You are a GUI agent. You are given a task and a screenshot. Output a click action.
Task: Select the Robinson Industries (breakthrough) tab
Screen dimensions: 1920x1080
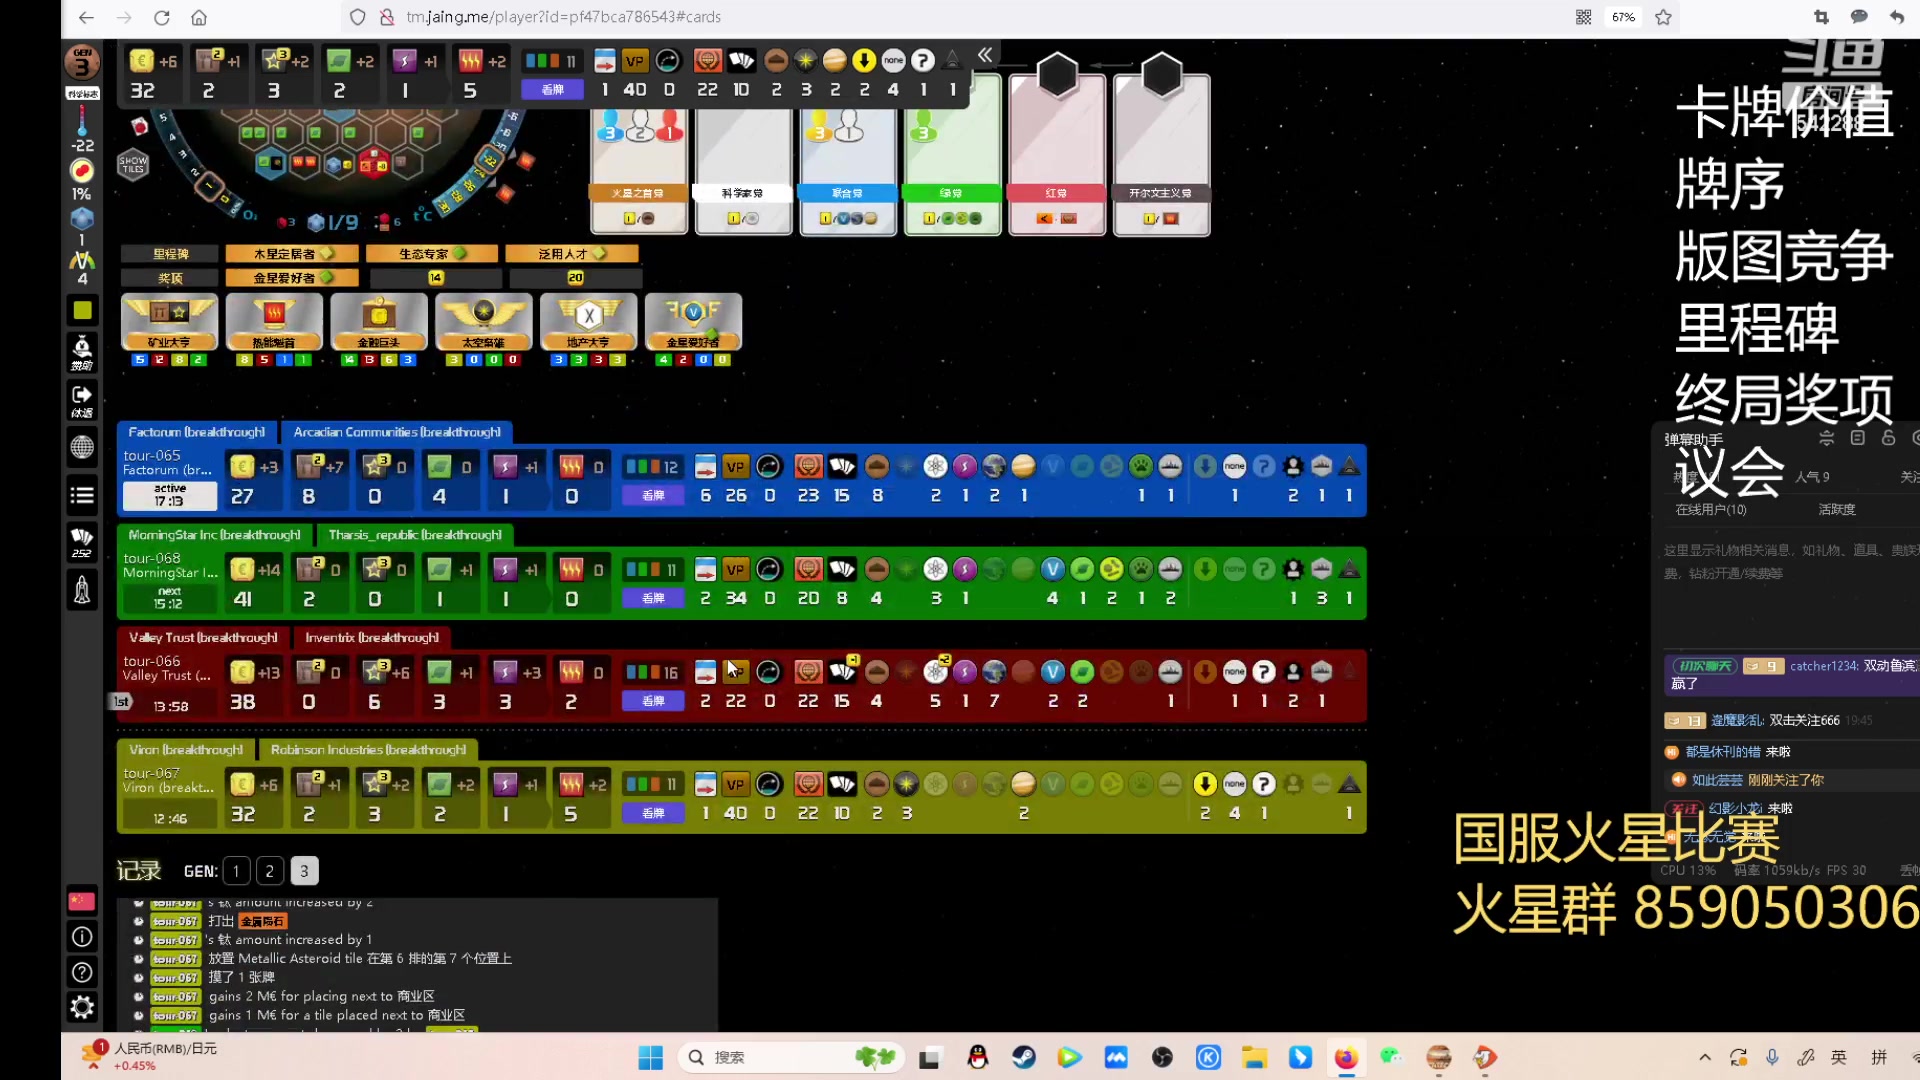(x=368, y=749)
